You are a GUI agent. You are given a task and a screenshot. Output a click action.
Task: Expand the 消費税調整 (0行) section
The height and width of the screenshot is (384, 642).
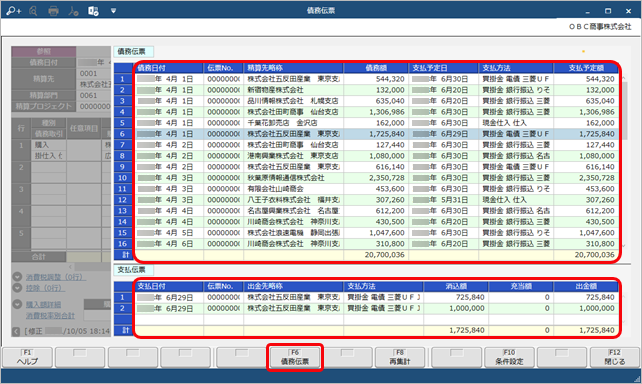(x=17, y=277)
